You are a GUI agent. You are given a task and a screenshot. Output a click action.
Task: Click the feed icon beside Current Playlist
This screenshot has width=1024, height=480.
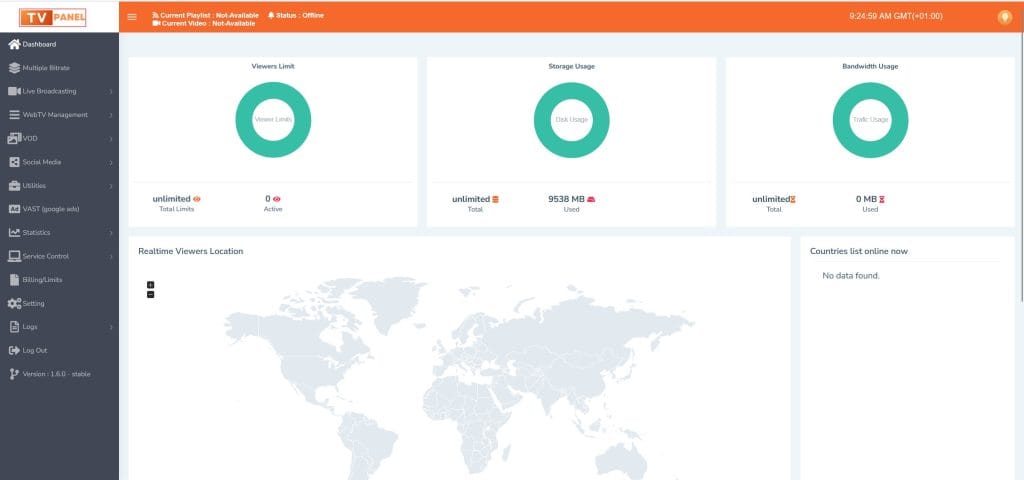pyautogui.click(x=155, y=15)
